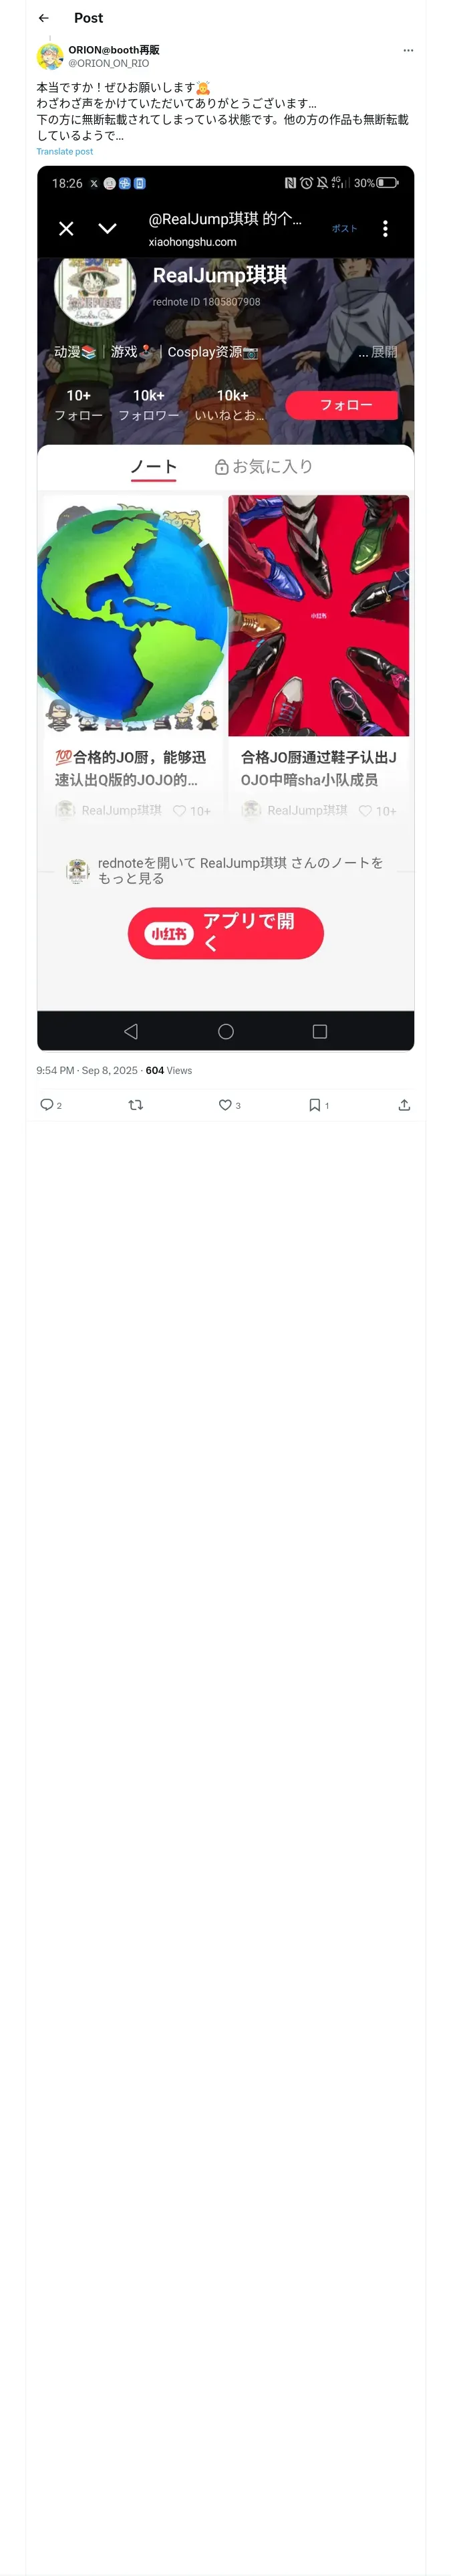Click the X close icon inside the screenshot
The image size is (451, 2576).
point(66,229)
